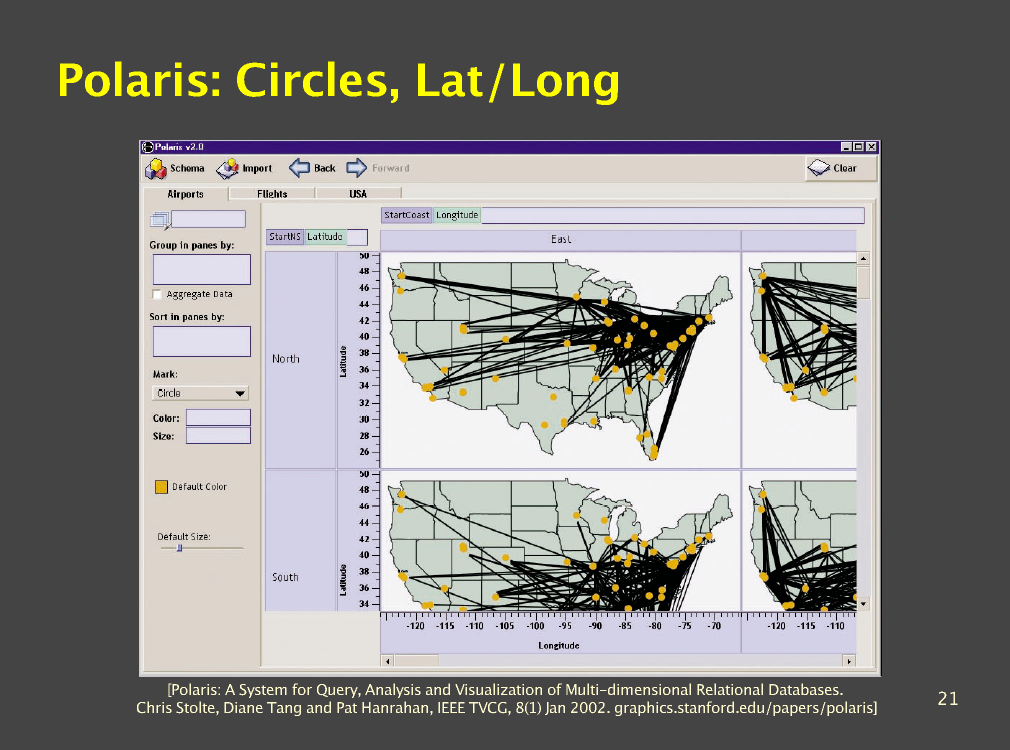Click the empty field next to Latitude chip

coord(357,237)
